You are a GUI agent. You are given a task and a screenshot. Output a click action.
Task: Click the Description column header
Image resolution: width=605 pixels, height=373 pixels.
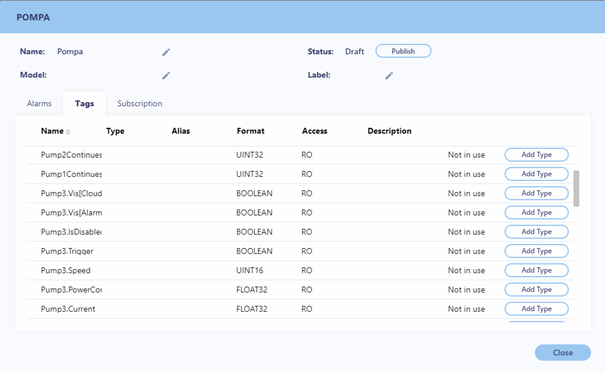click(x=389, y=131)
